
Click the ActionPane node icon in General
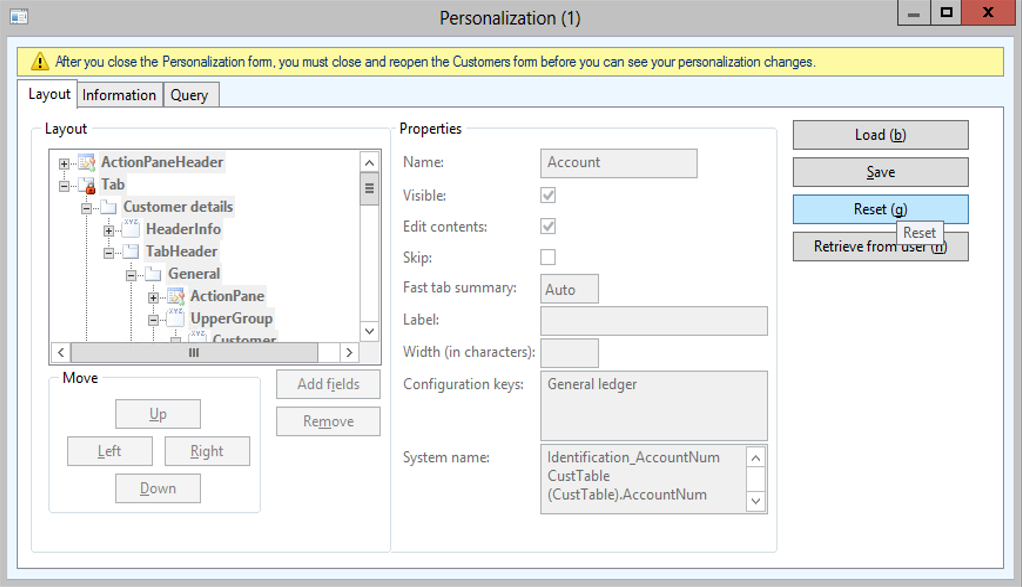click(175, 296)
